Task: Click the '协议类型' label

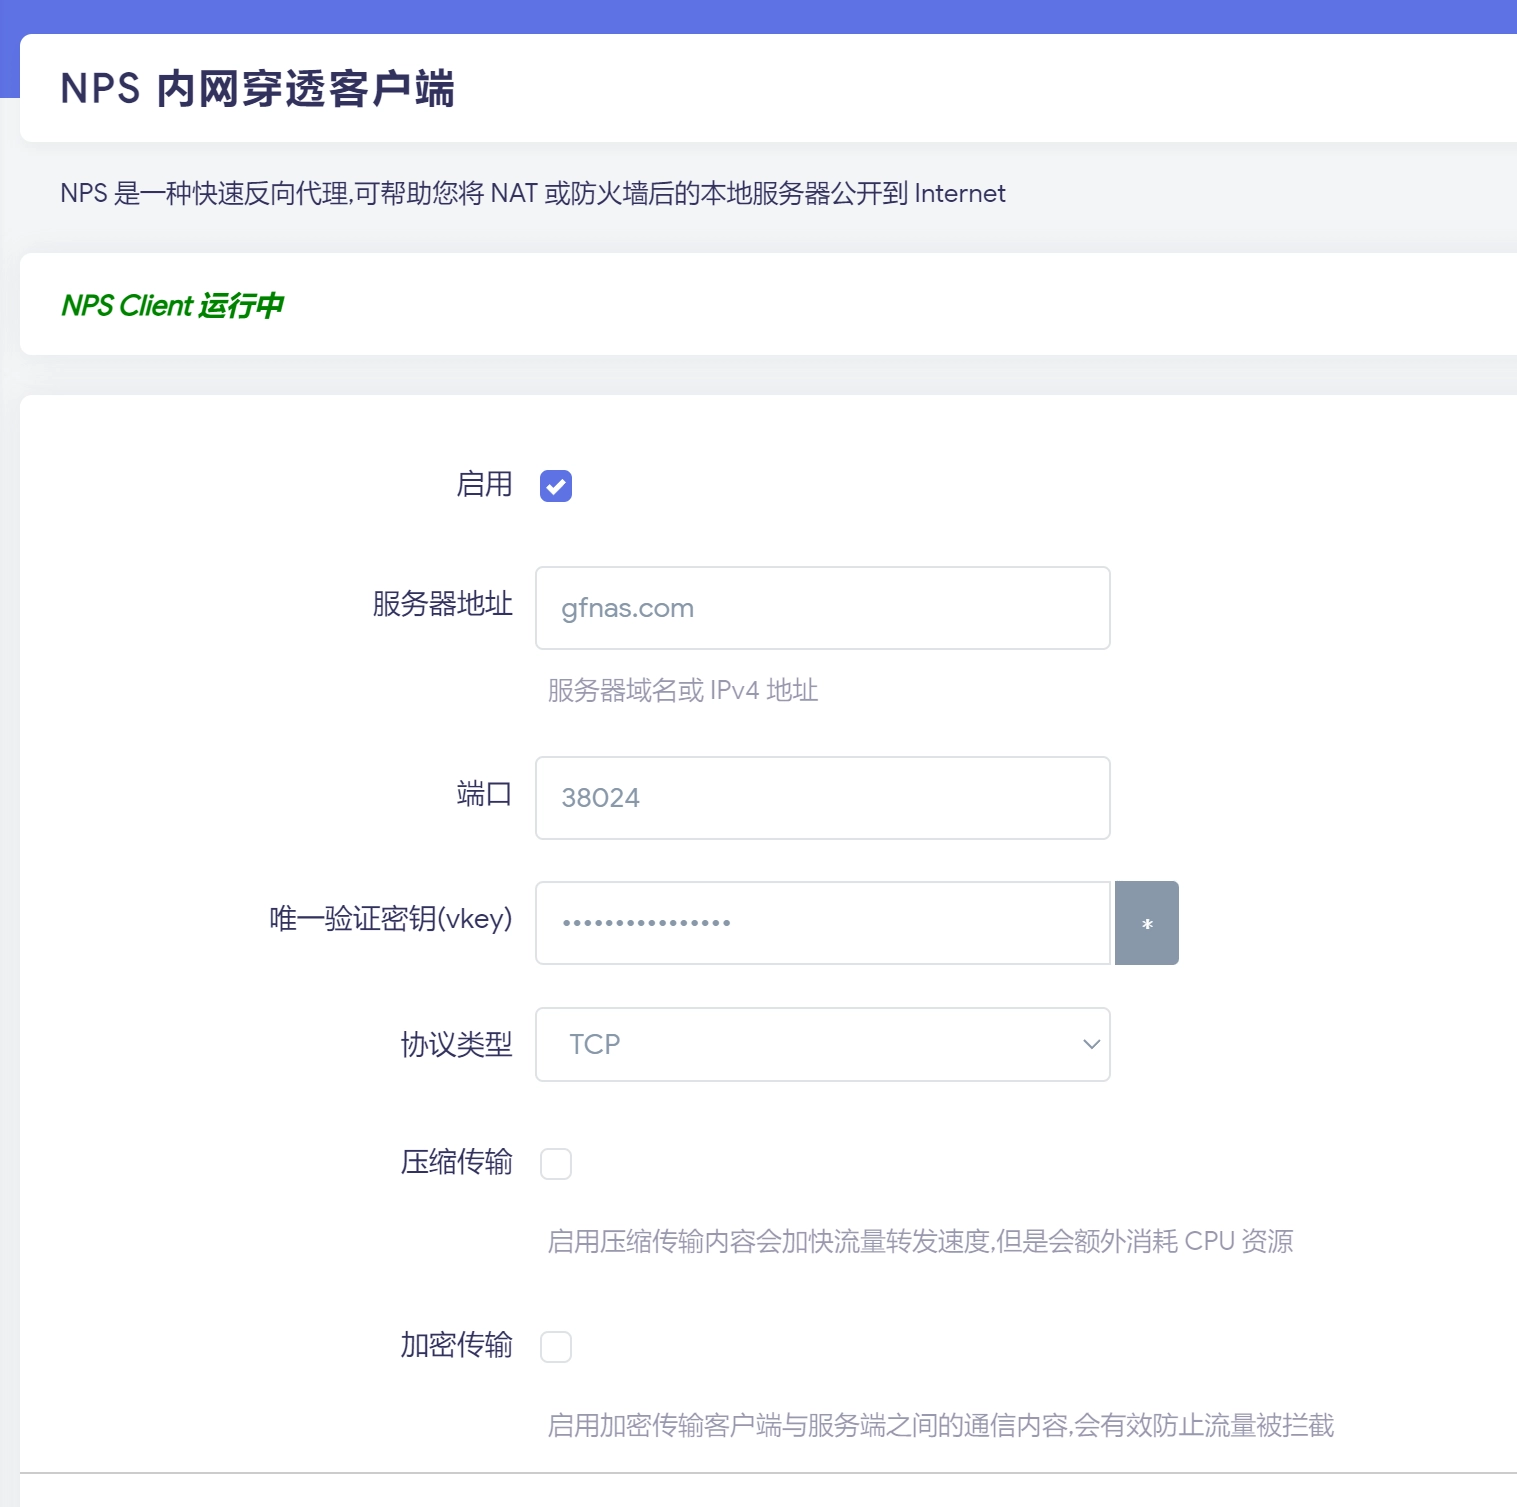Action: 457,1044
